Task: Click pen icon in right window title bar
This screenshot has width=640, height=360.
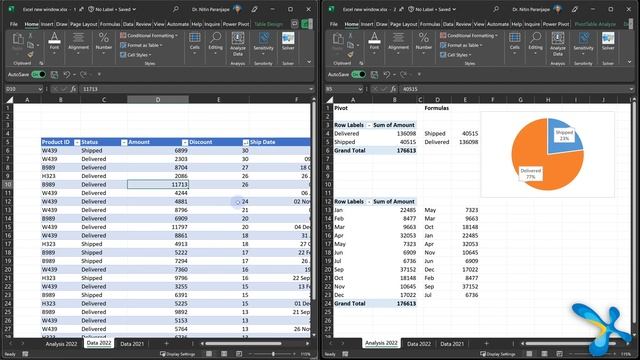Action: tap(575, 9)
